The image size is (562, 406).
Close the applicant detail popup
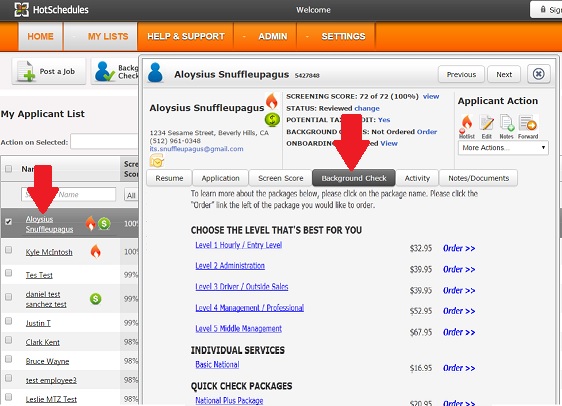click(x=538, y=74)
